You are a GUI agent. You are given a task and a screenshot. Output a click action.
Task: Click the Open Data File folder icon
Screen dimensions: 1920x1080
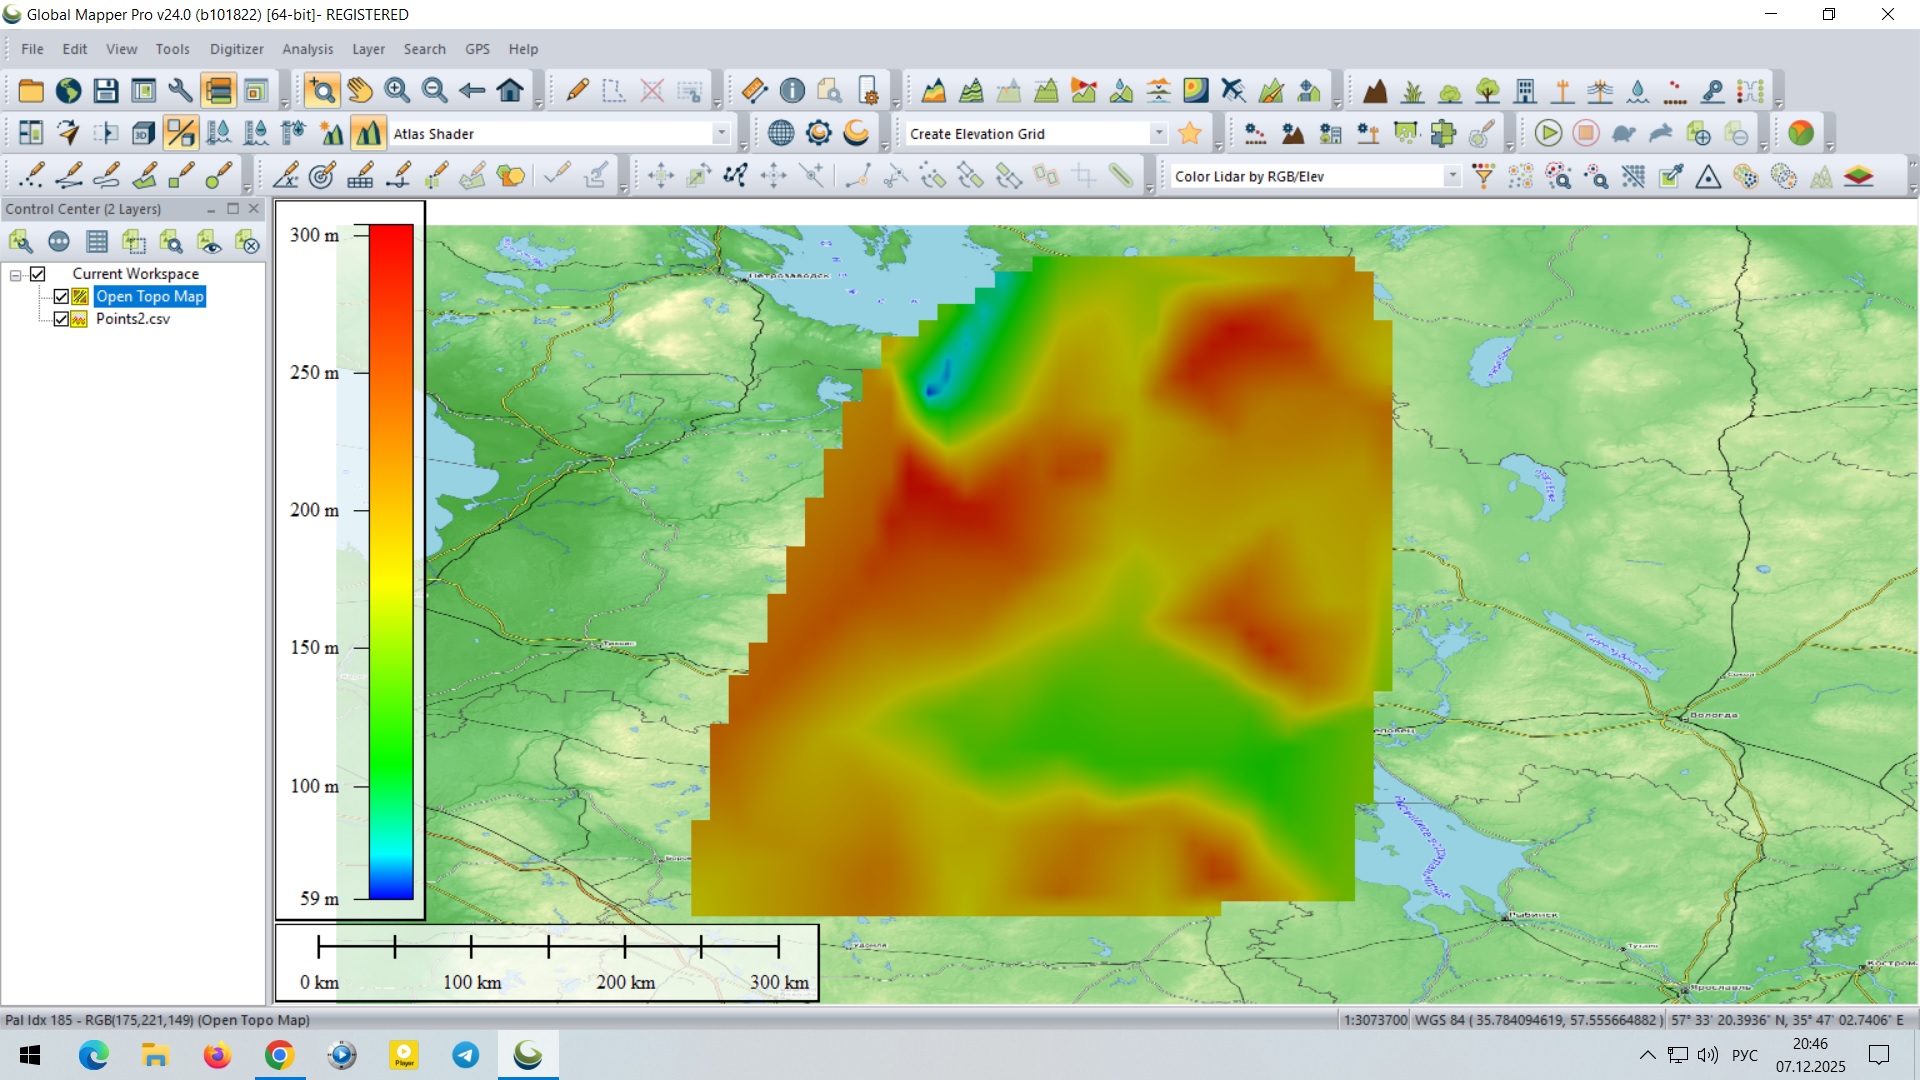[x=31, y=91]
